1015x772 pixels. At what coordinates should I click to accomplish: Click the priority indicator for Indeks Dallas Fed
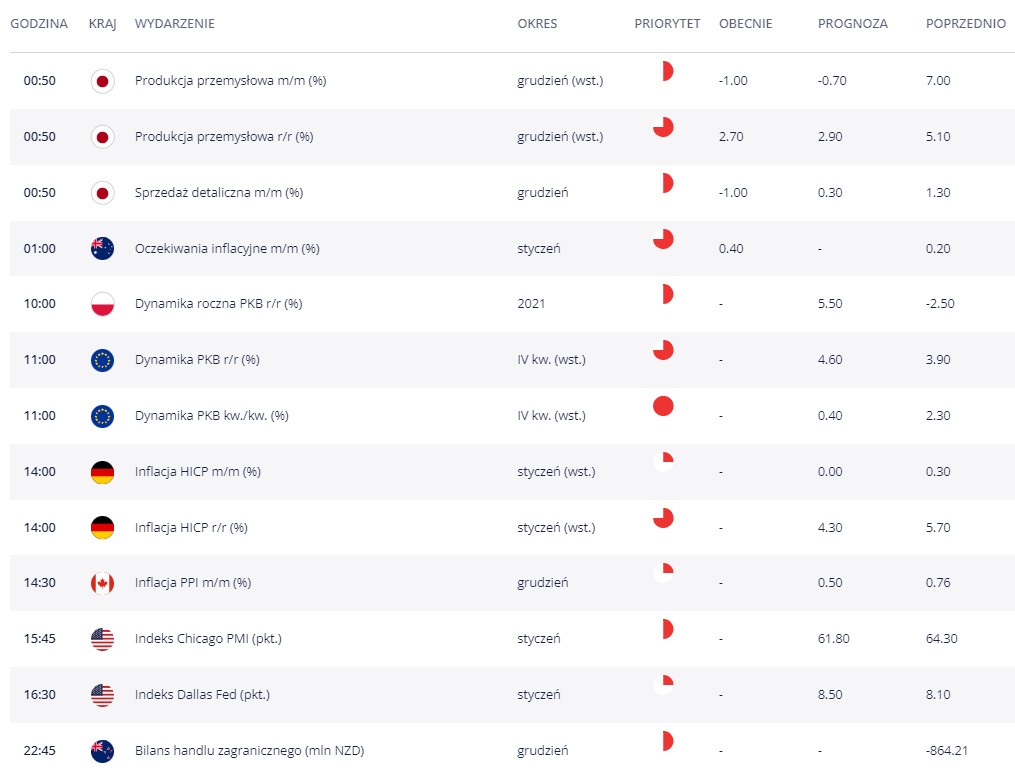[x=662, y=685]
